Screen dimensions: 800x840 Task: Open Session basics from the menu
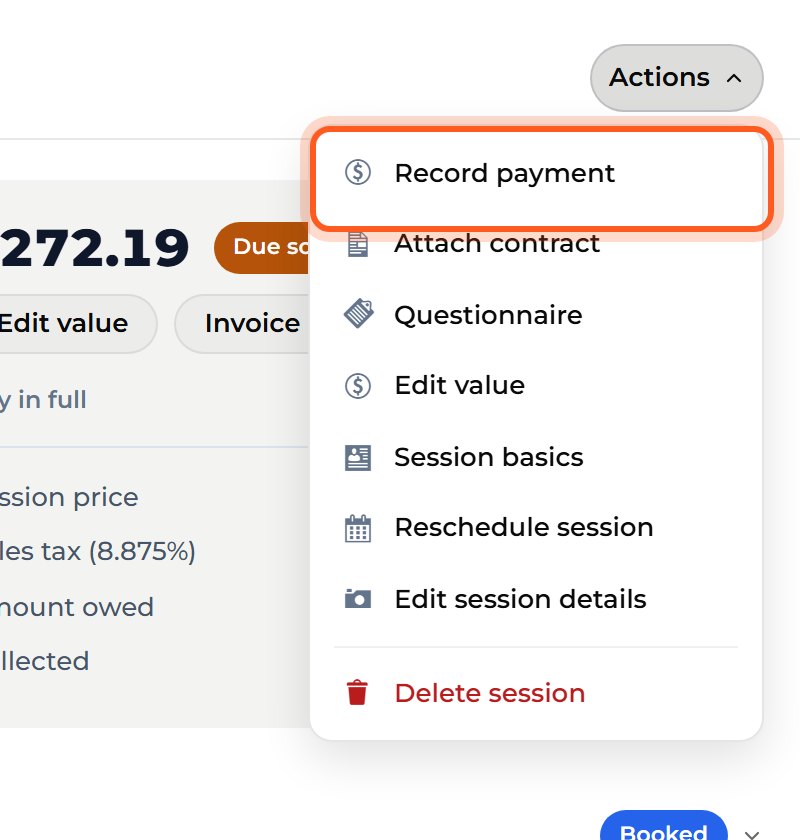tap(536, 457)
